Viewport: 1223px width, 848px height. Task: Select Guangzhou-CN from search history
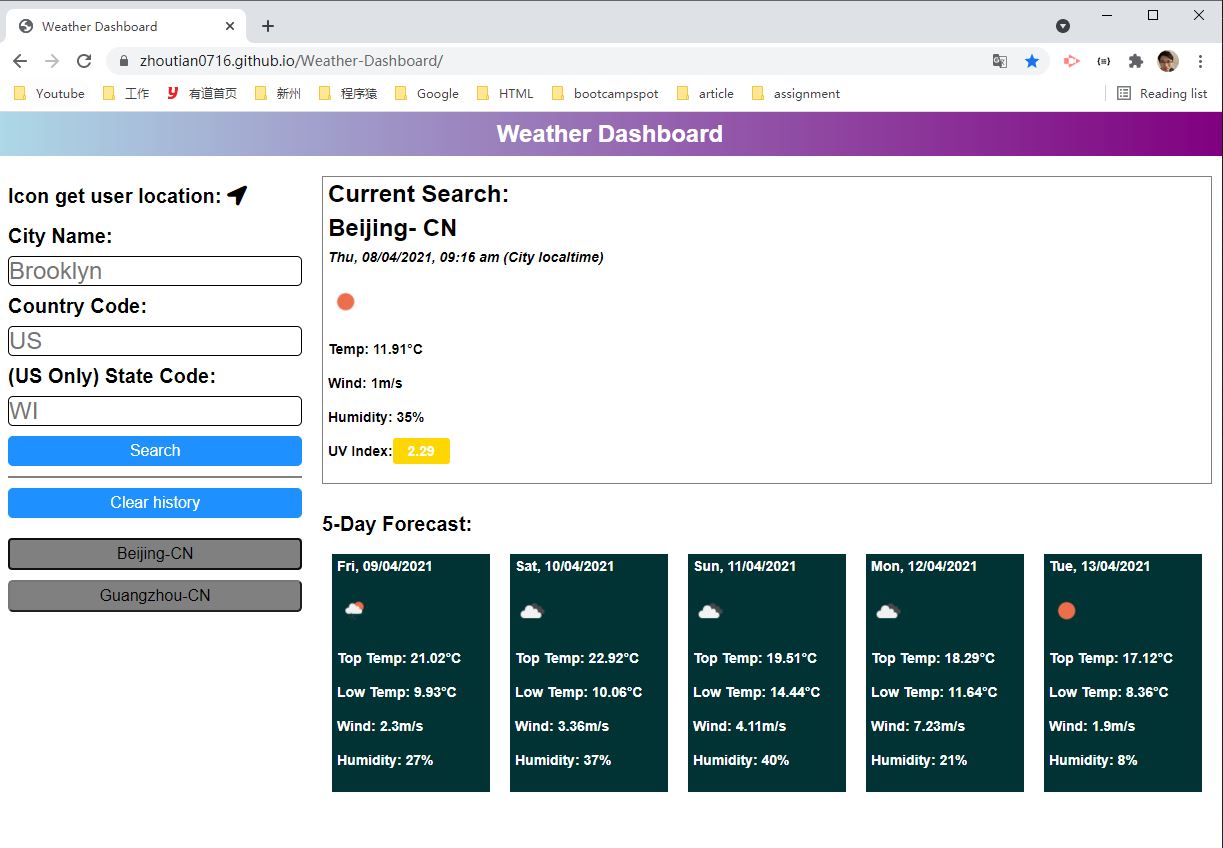pyautogui.click(x=155, y=596)
